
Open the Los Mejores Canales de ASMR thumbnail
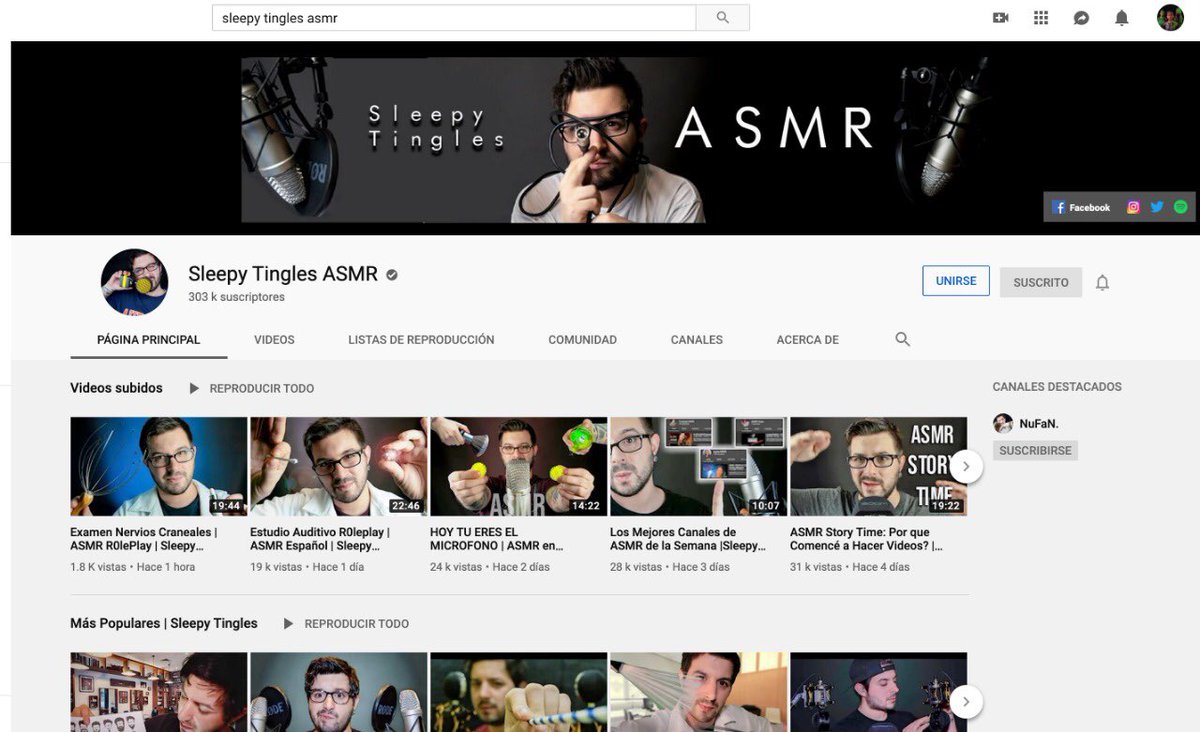[698, 466]
